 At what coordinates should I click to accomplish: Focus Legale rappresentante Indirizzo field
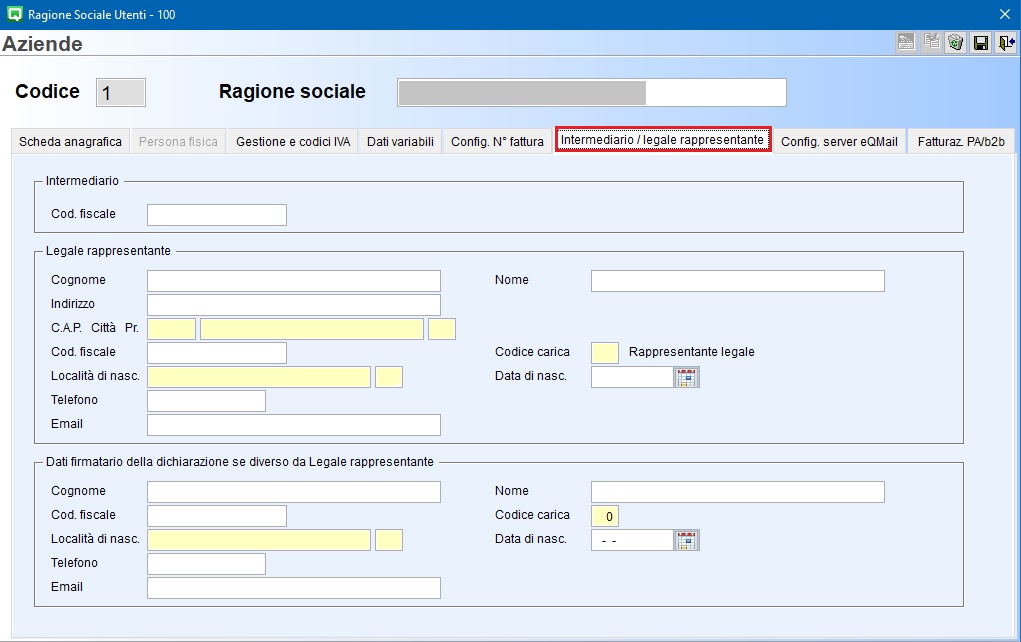pyautogui.click(x=294, y=305)
